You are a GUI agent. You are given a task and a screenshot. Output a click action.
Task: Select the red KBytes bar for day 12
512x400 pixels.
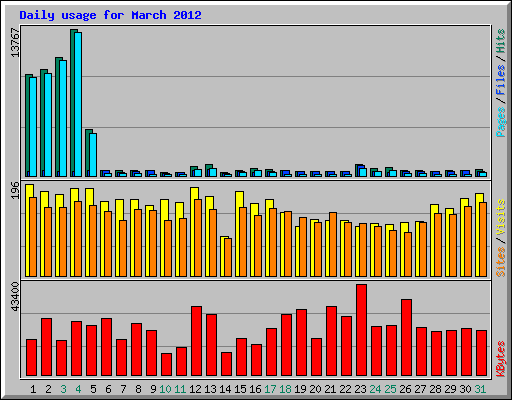click(x=197, y=341)
